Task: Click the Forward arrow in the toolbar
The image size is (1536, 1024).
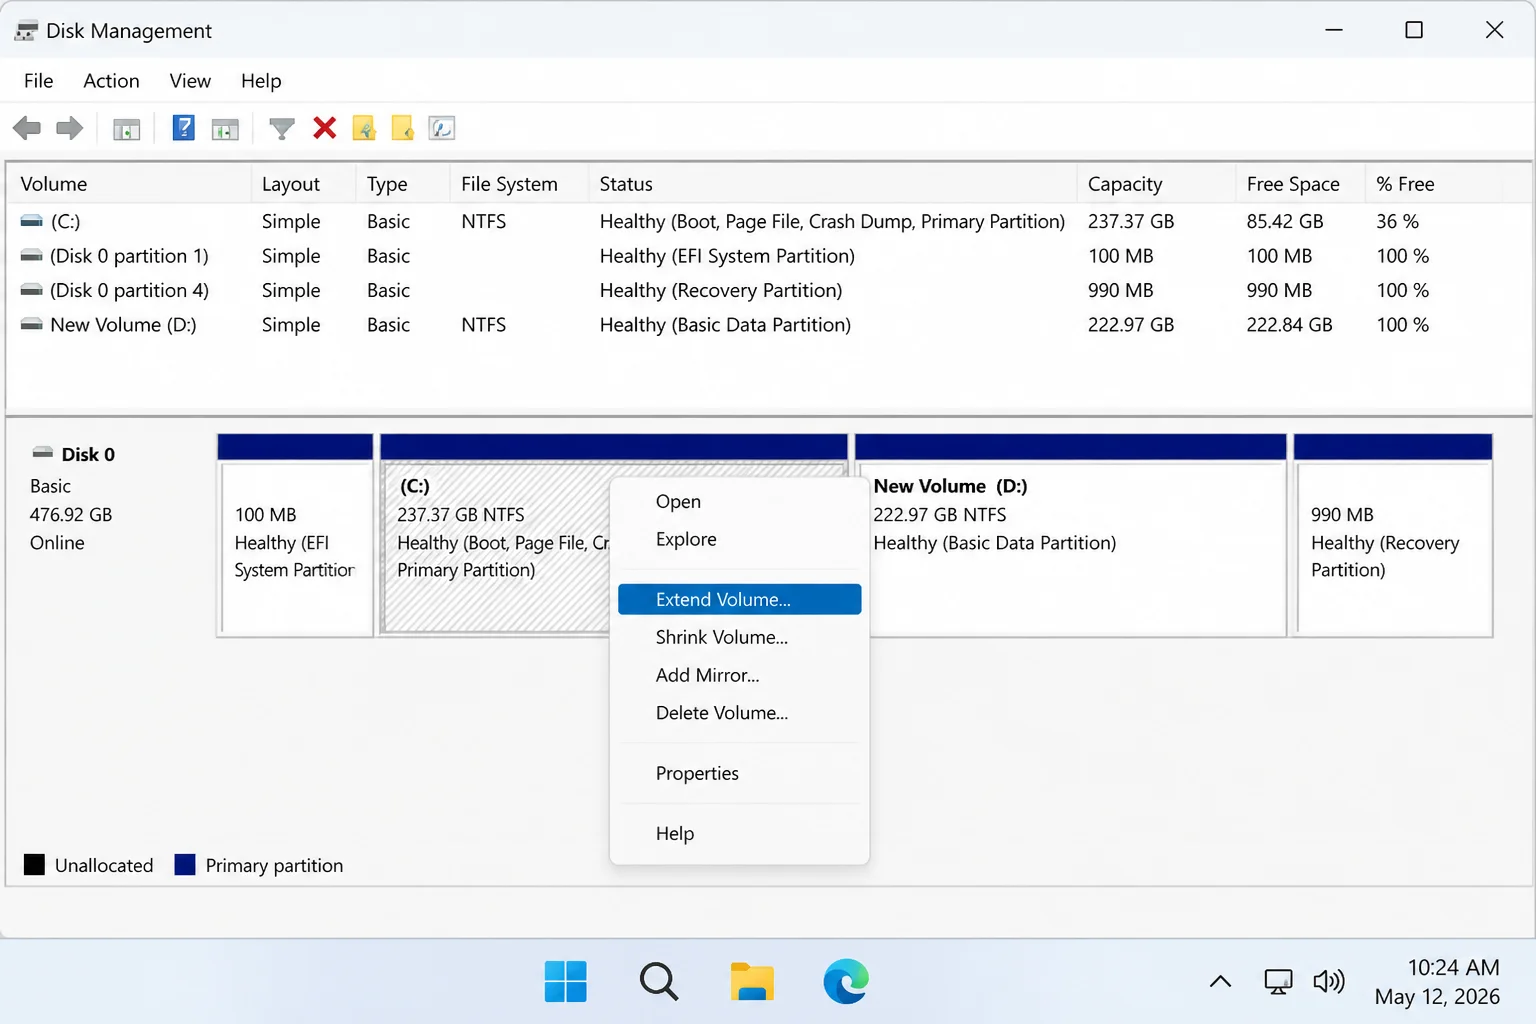Action: (x=69, y=128)
